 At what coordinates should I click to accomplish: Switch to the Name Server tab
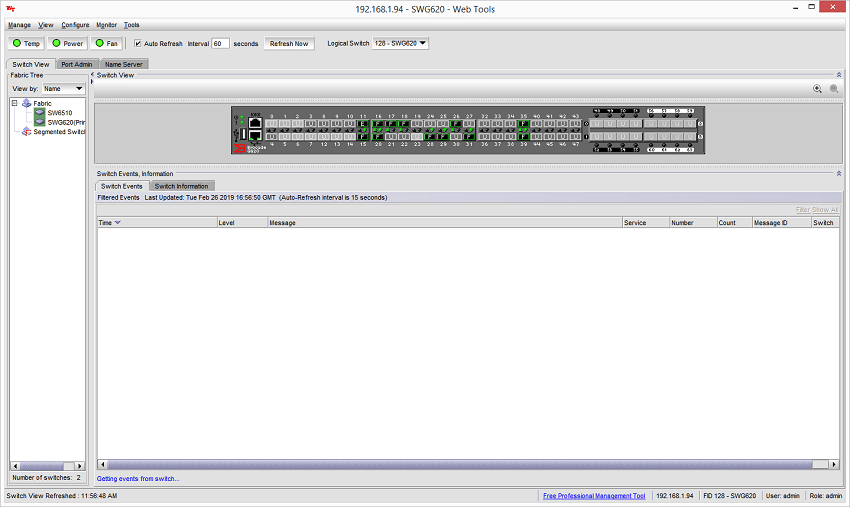[124, 64]
